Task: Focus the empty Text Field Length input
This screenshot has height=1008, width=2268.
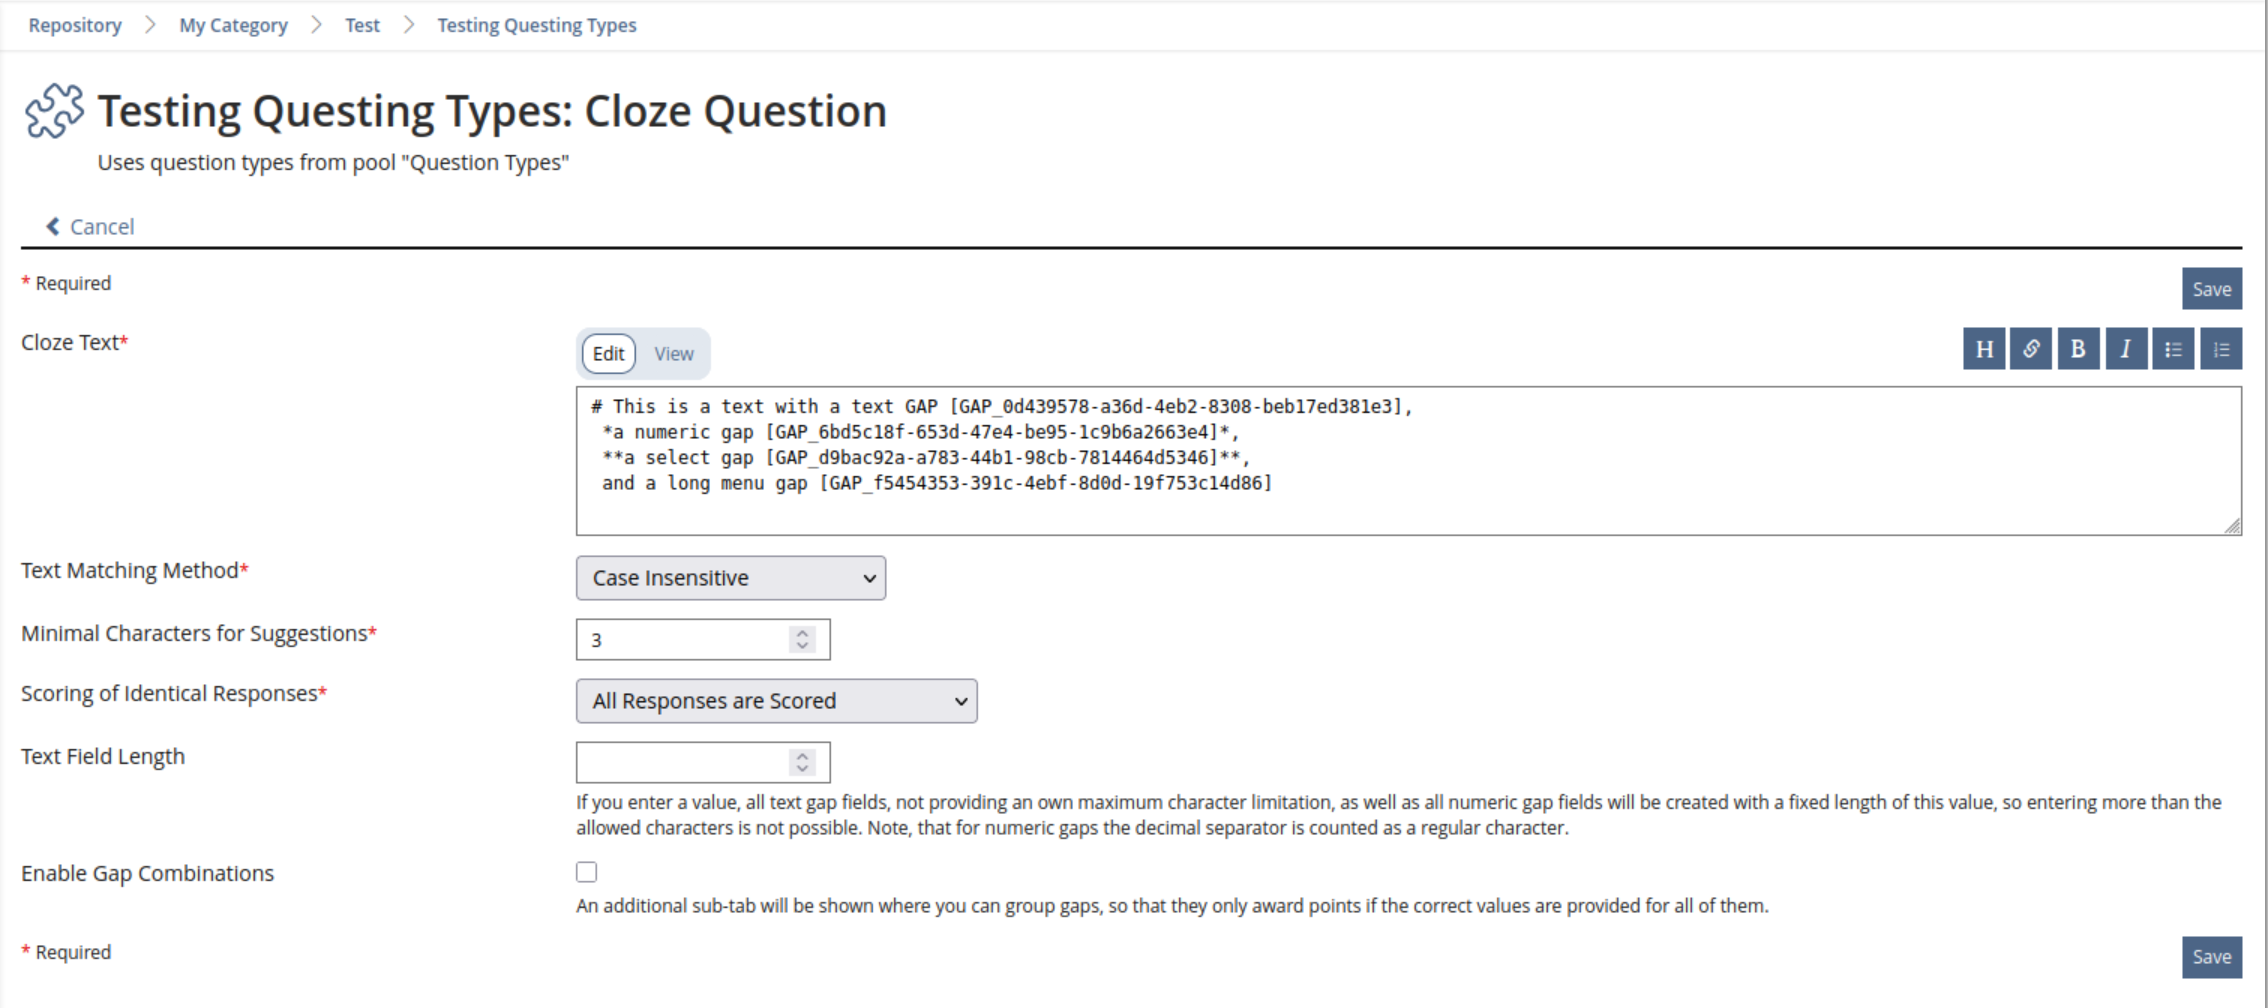Action: [x=703, y=763]
